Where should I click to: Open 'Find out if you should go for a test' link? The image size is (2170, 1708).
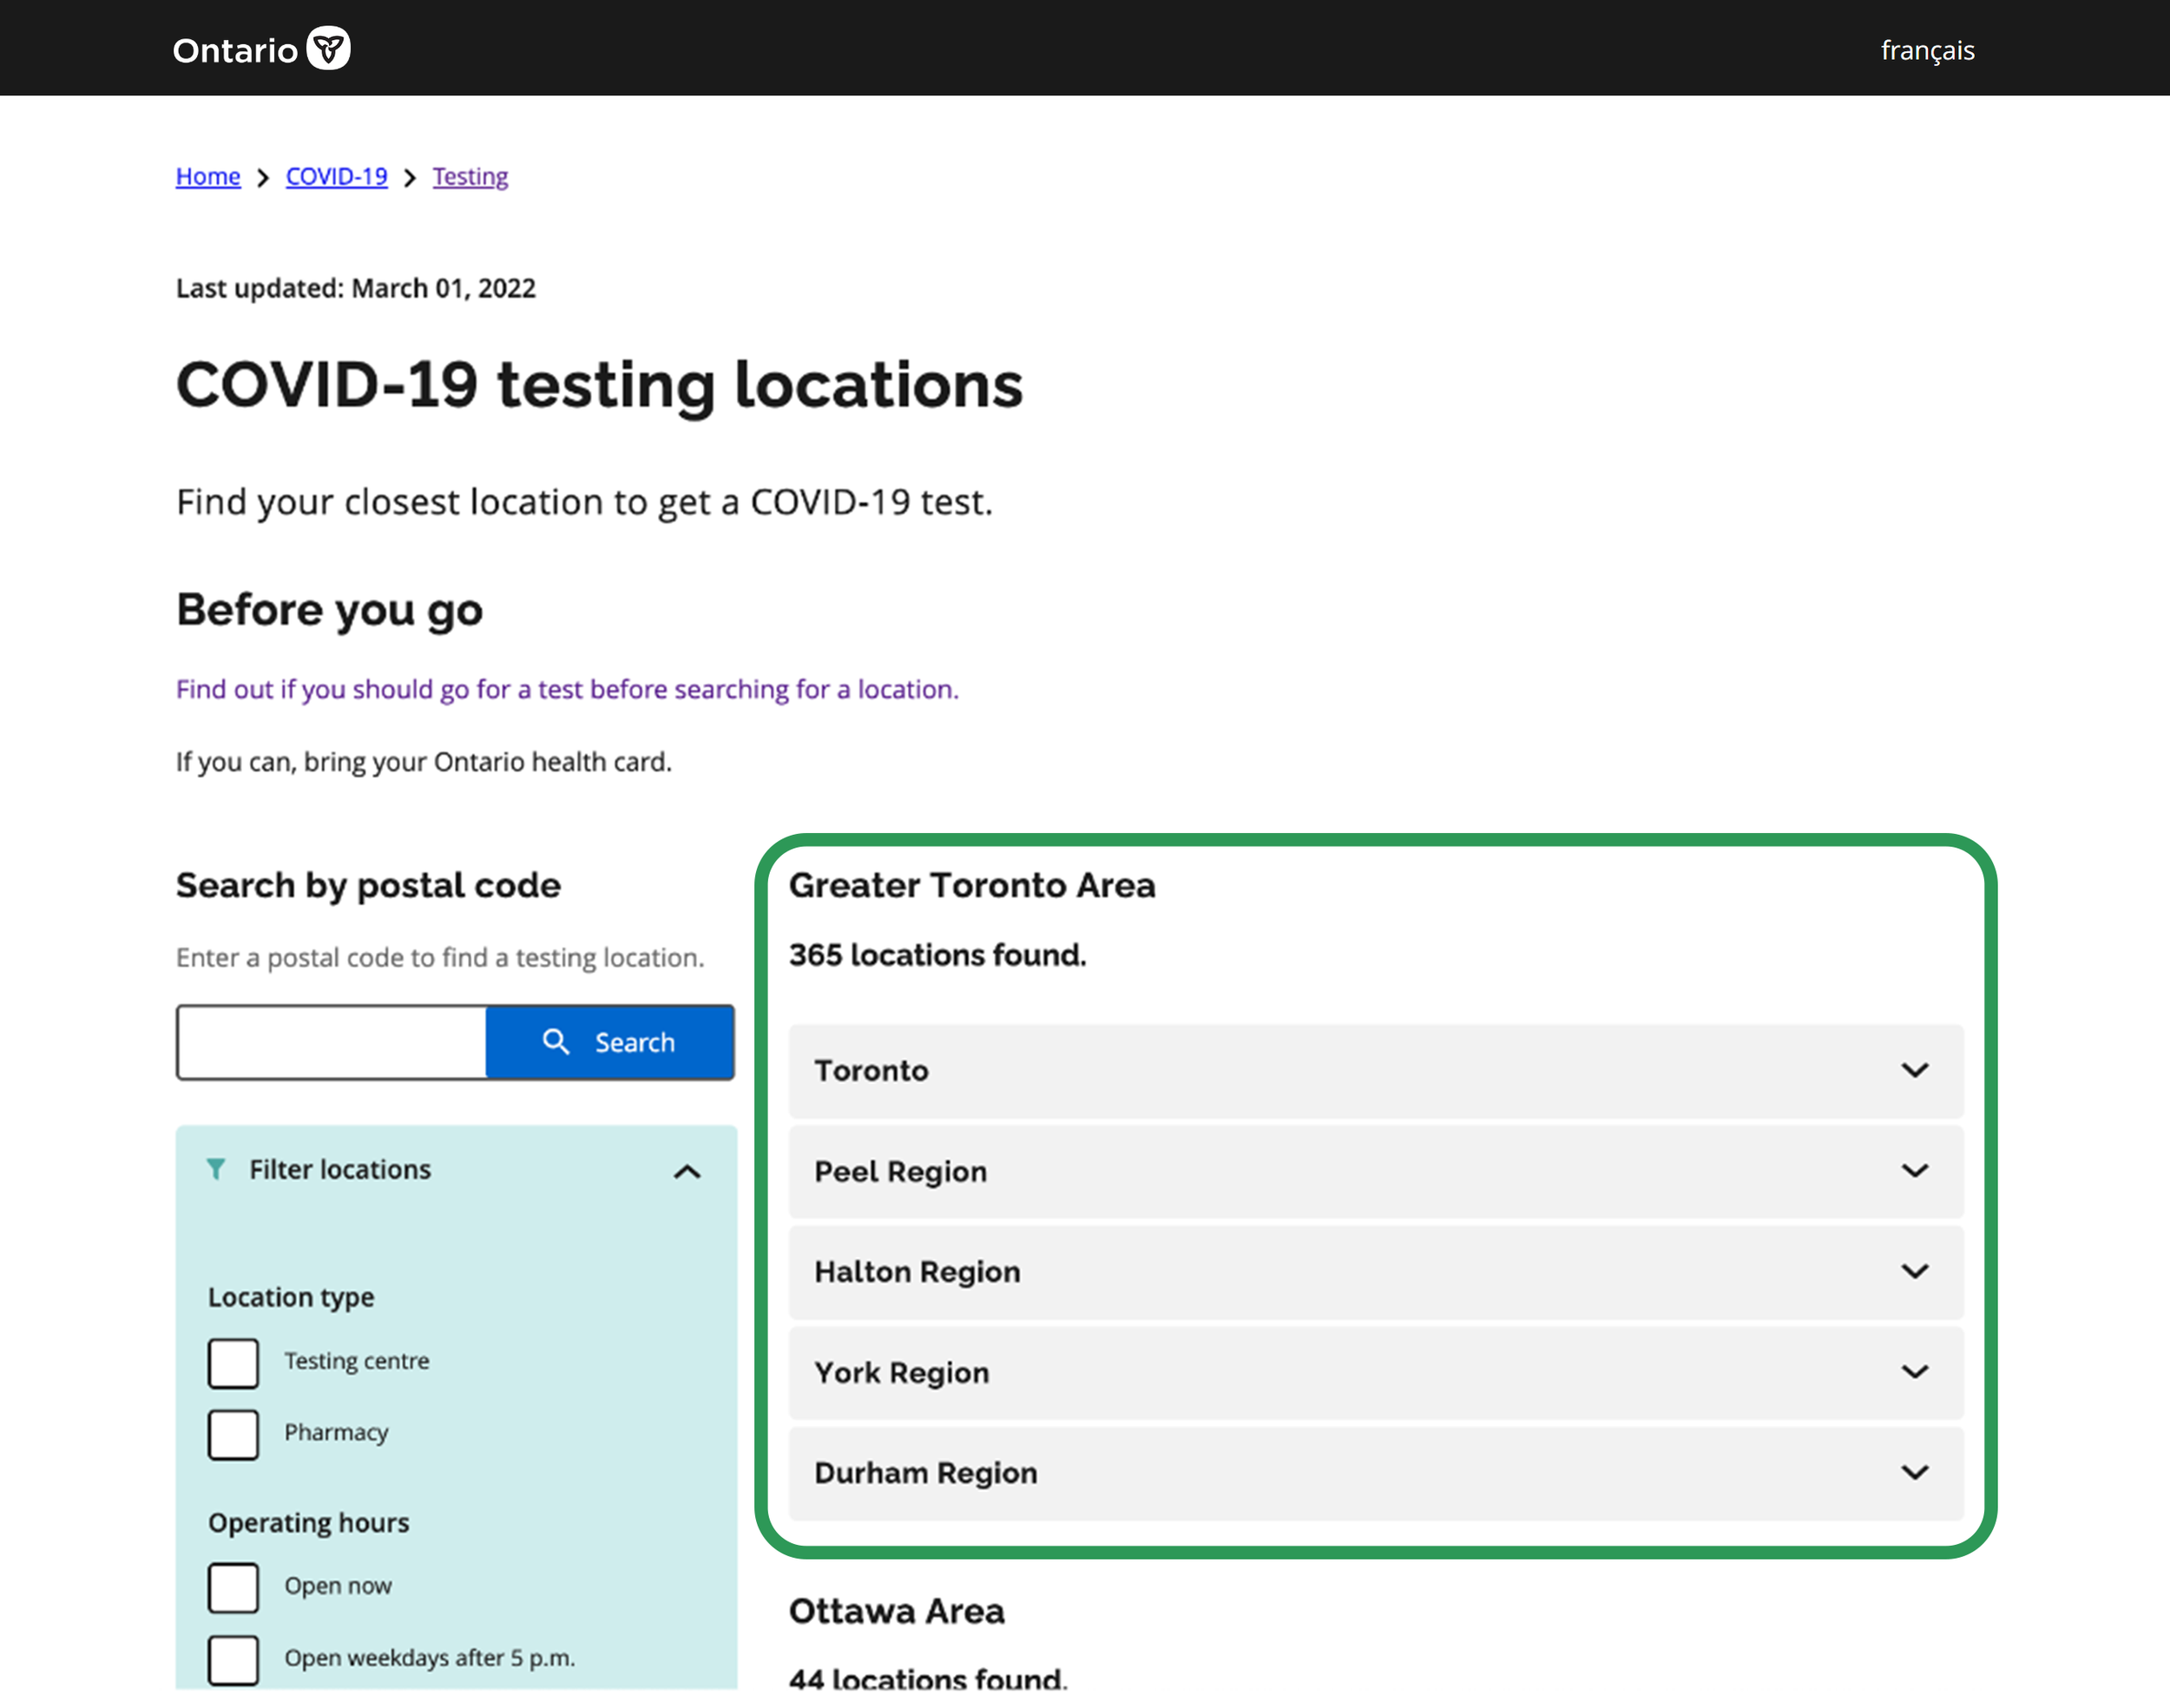point(567,689)
